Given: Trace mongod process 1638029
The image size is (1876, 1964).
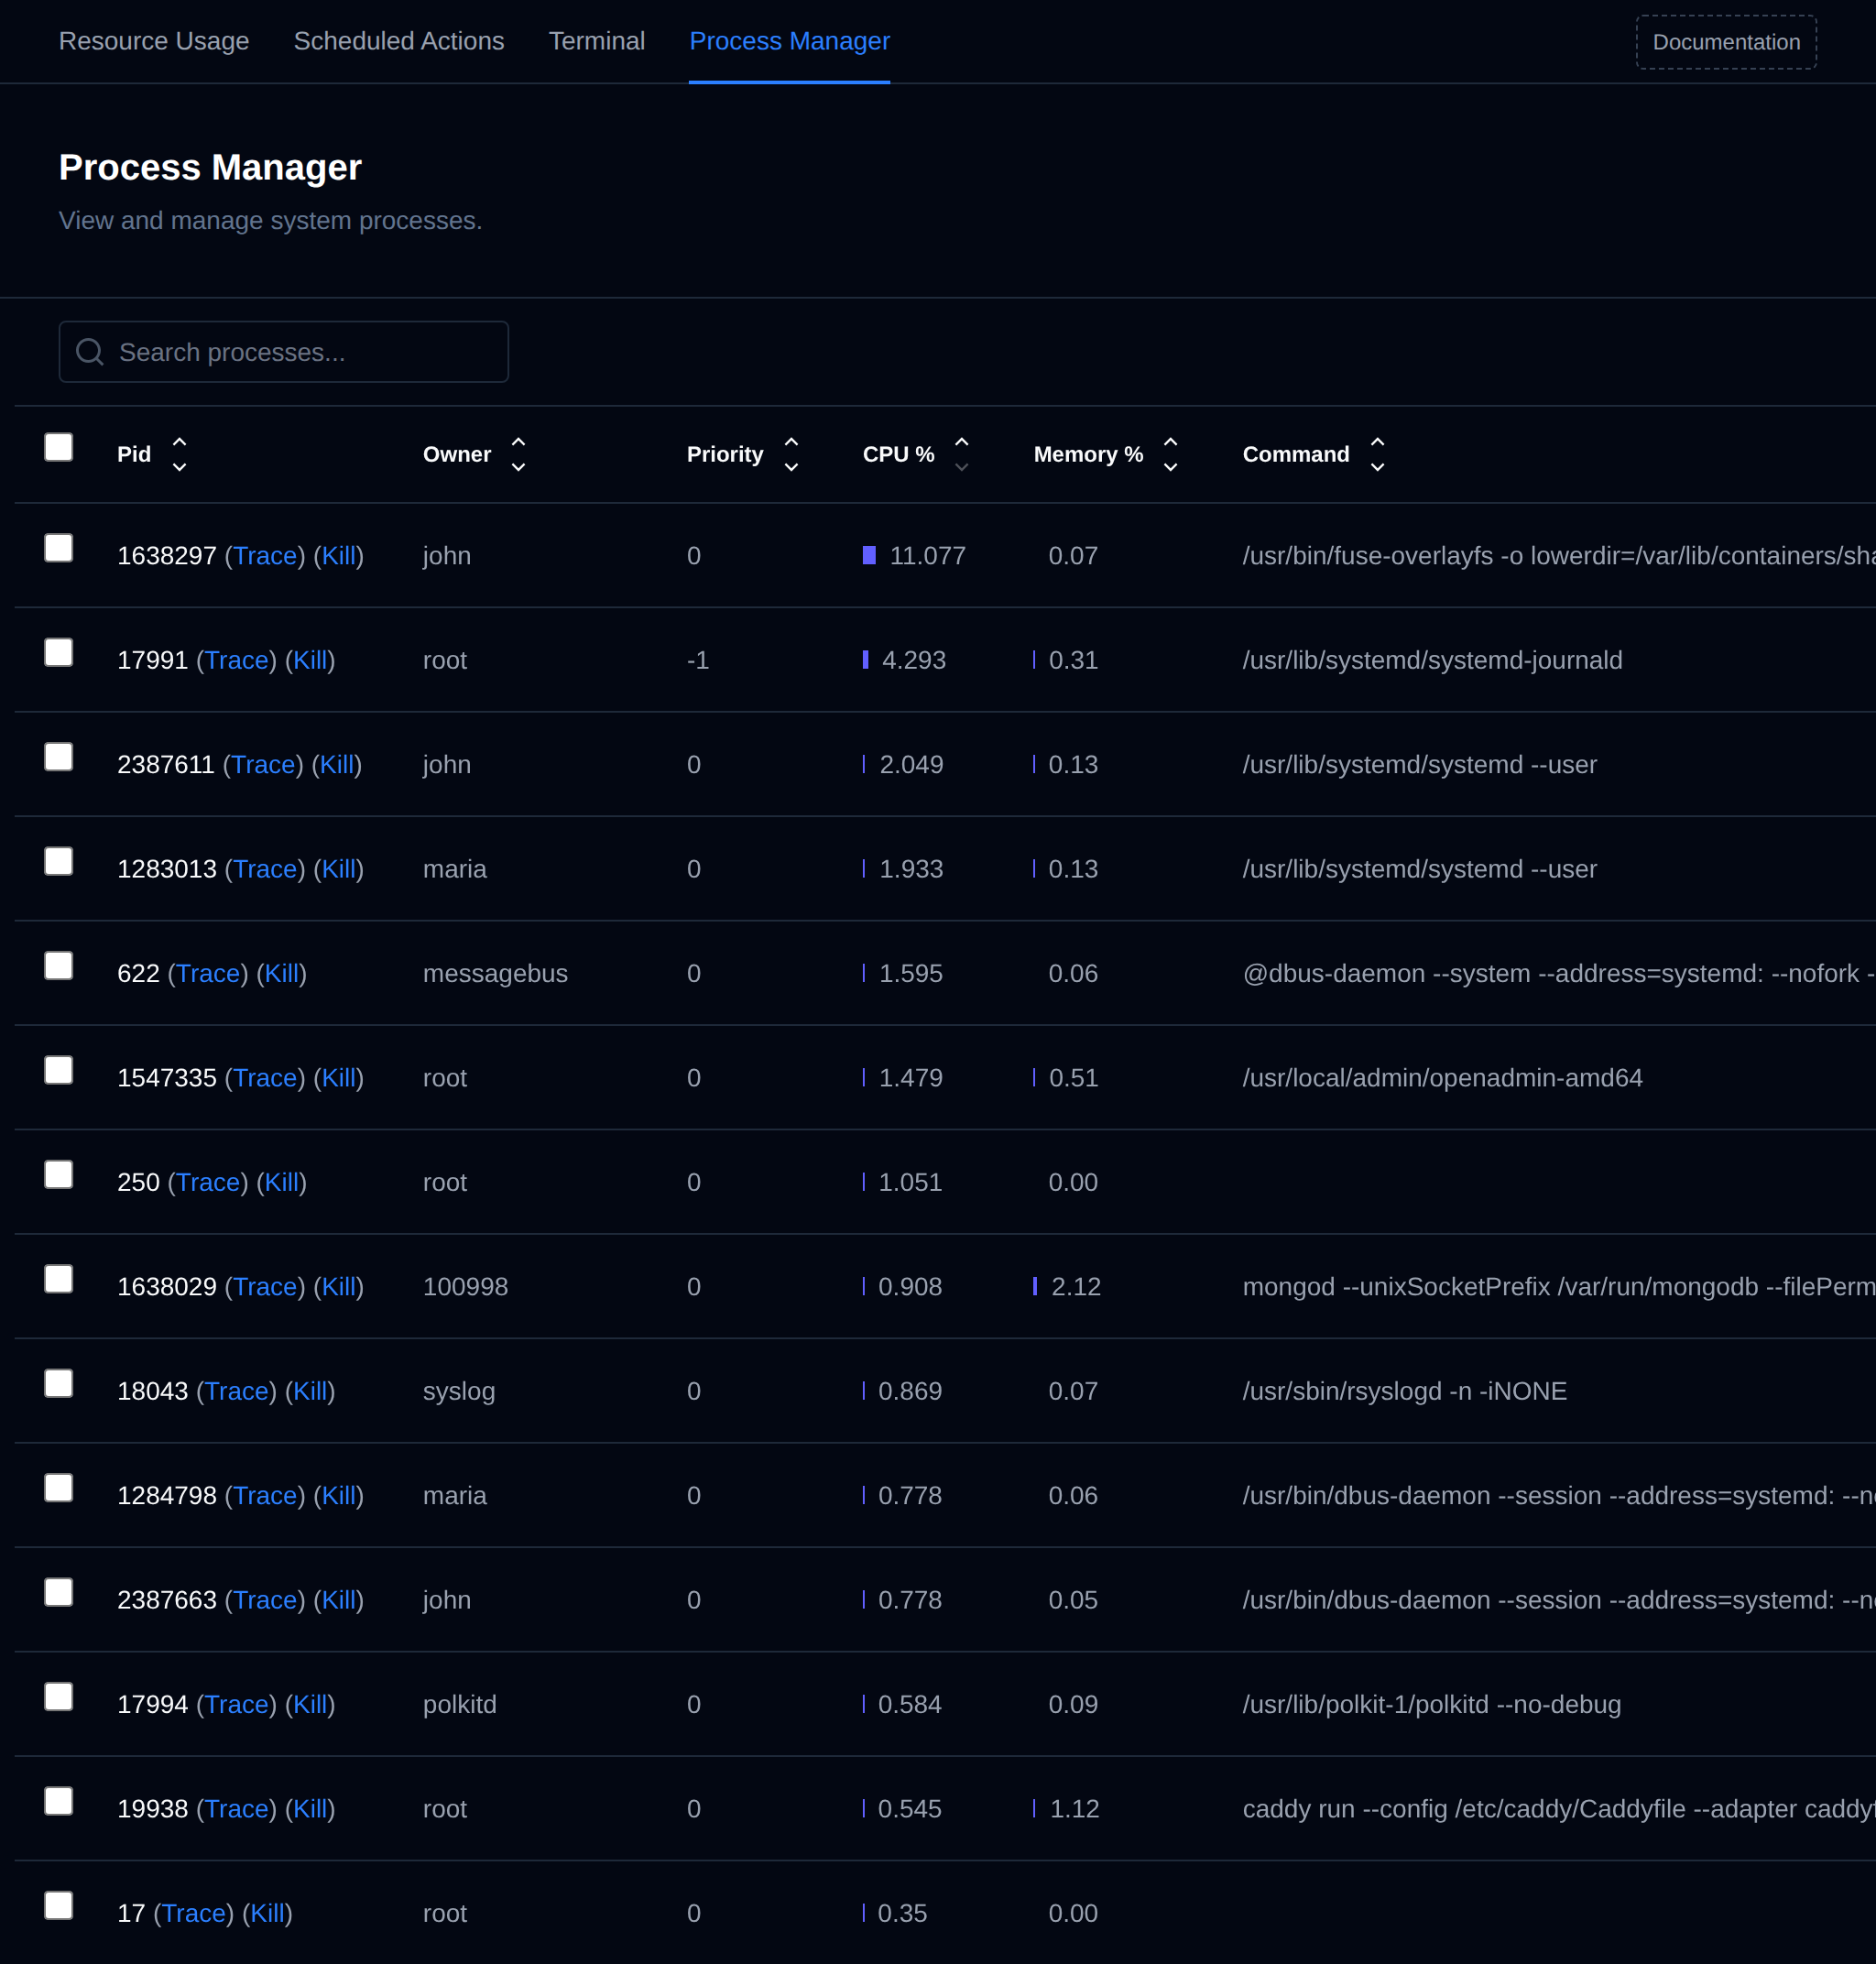Looking at the screenshot, I should pos(265,1288).
